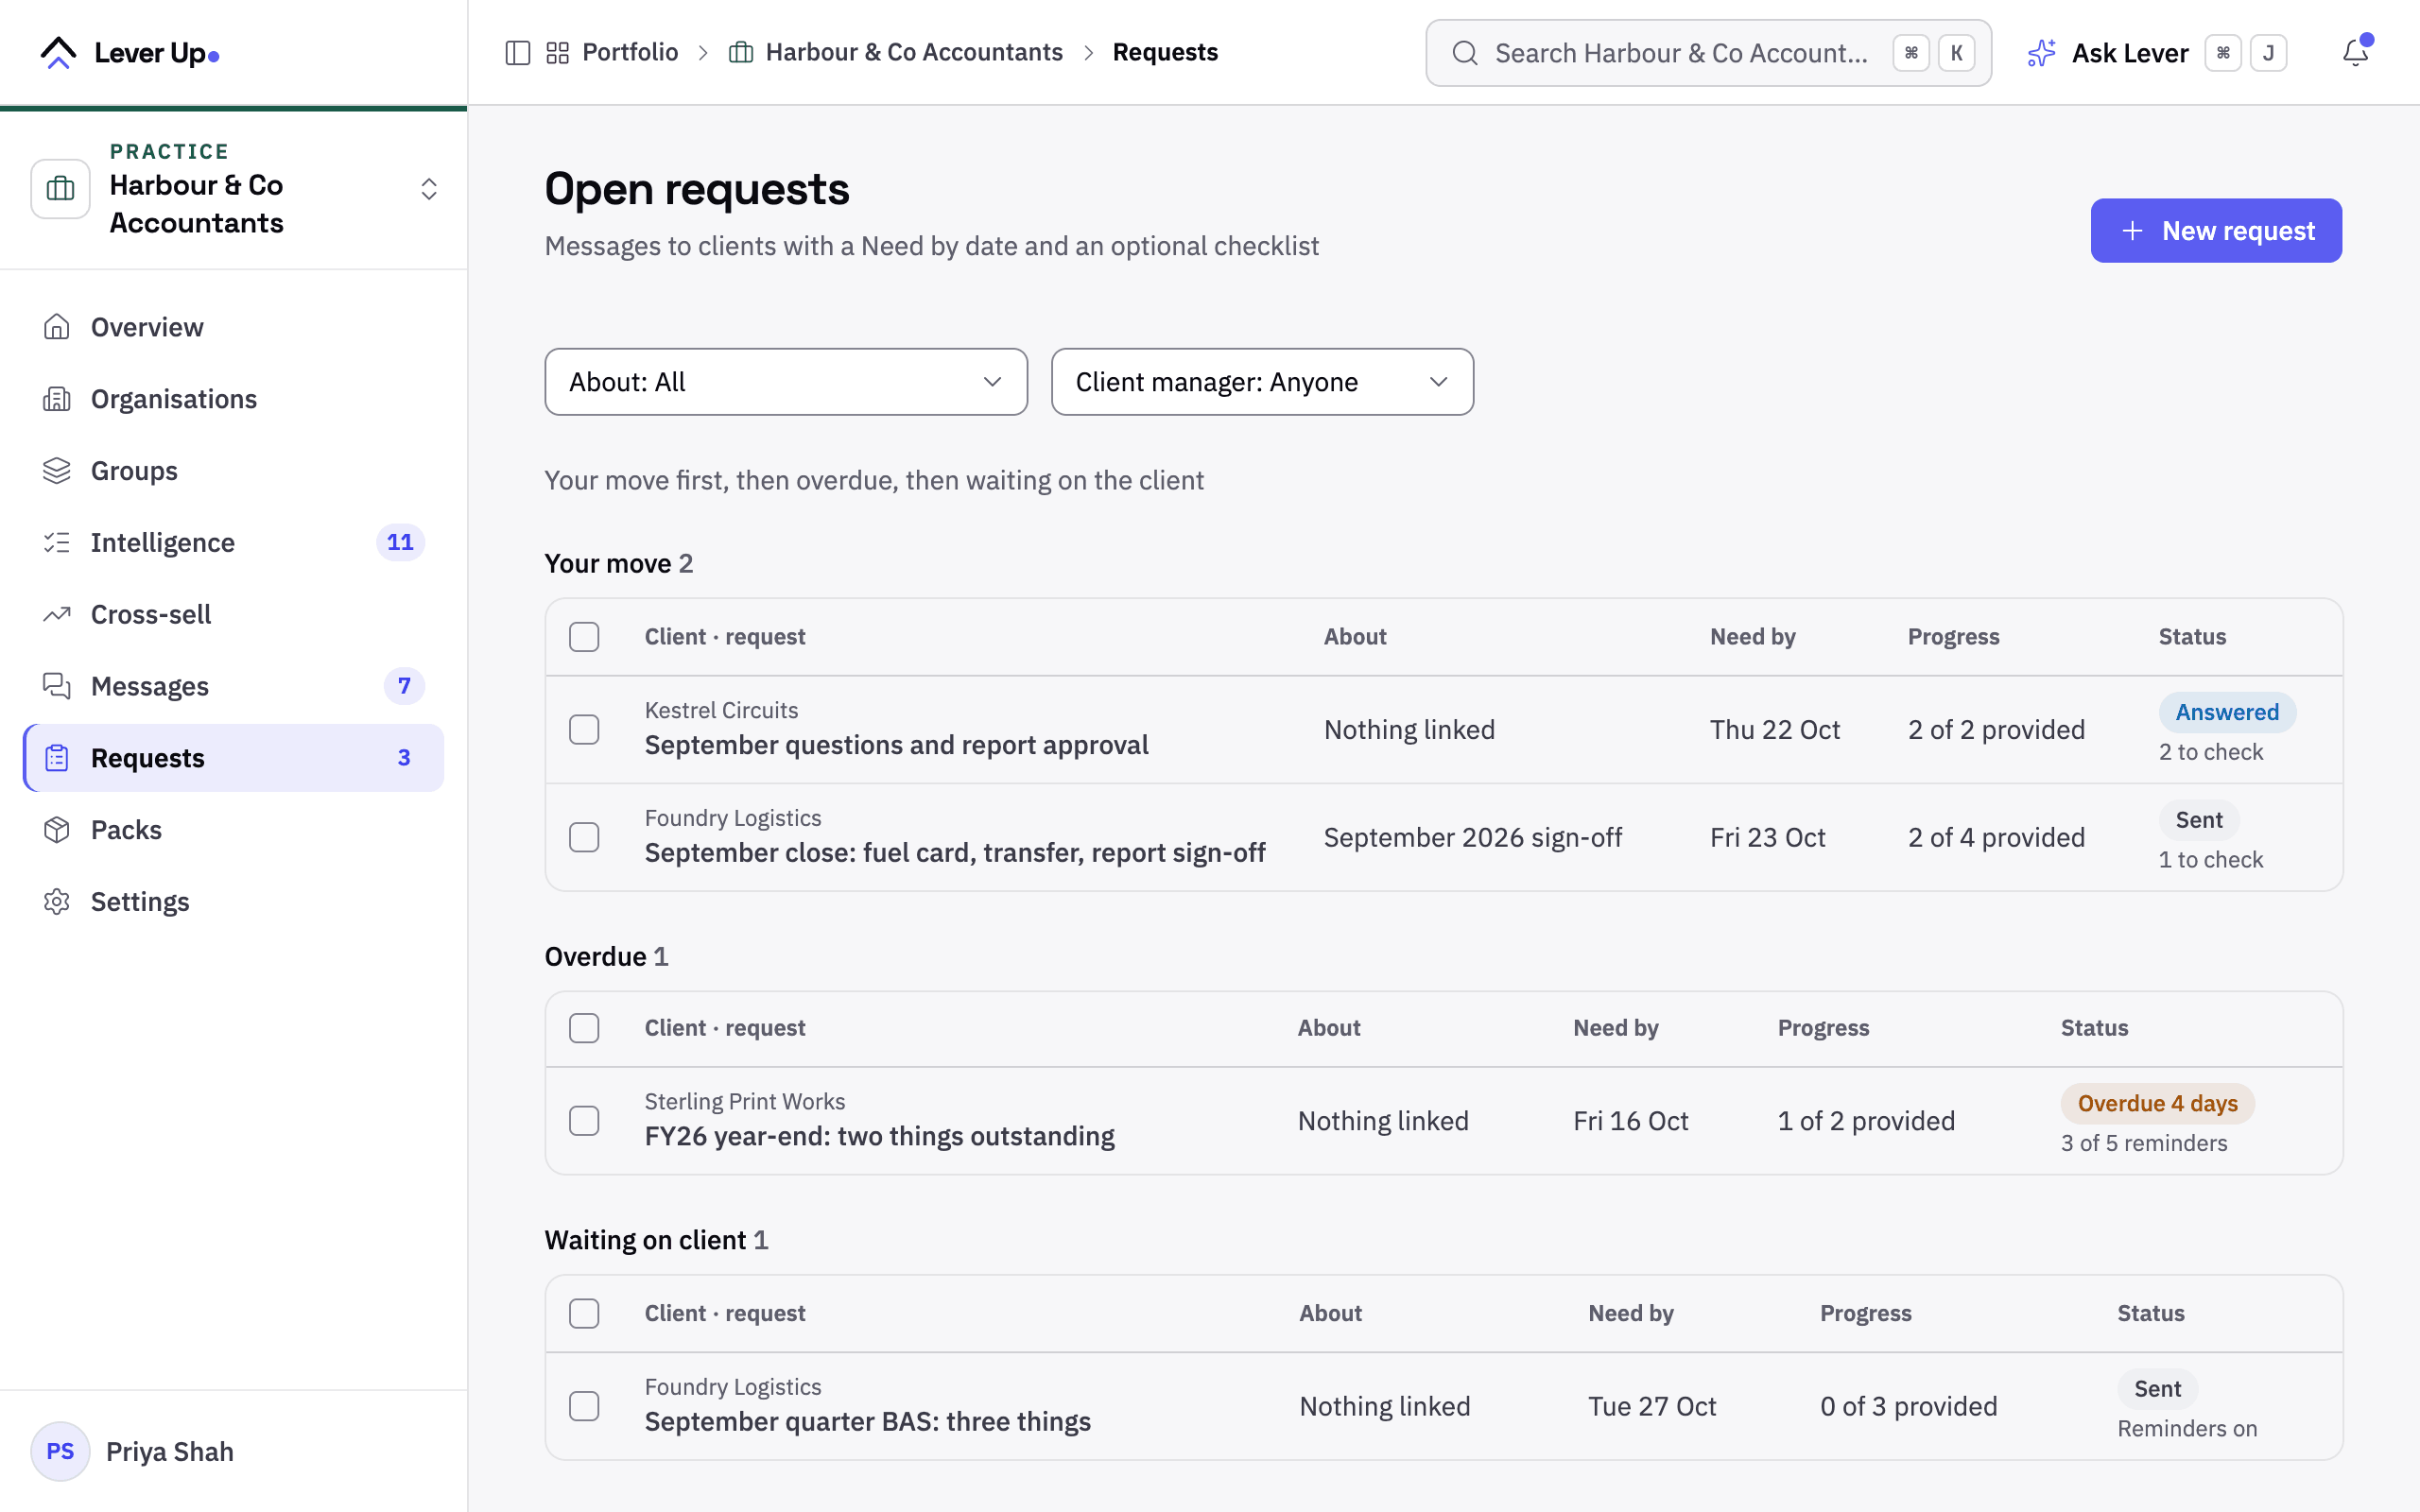Image resolution: width=2420 pixels, height=1512 pixels.
Task: Click the Overview home icon
Action: (x=57, y=327)
